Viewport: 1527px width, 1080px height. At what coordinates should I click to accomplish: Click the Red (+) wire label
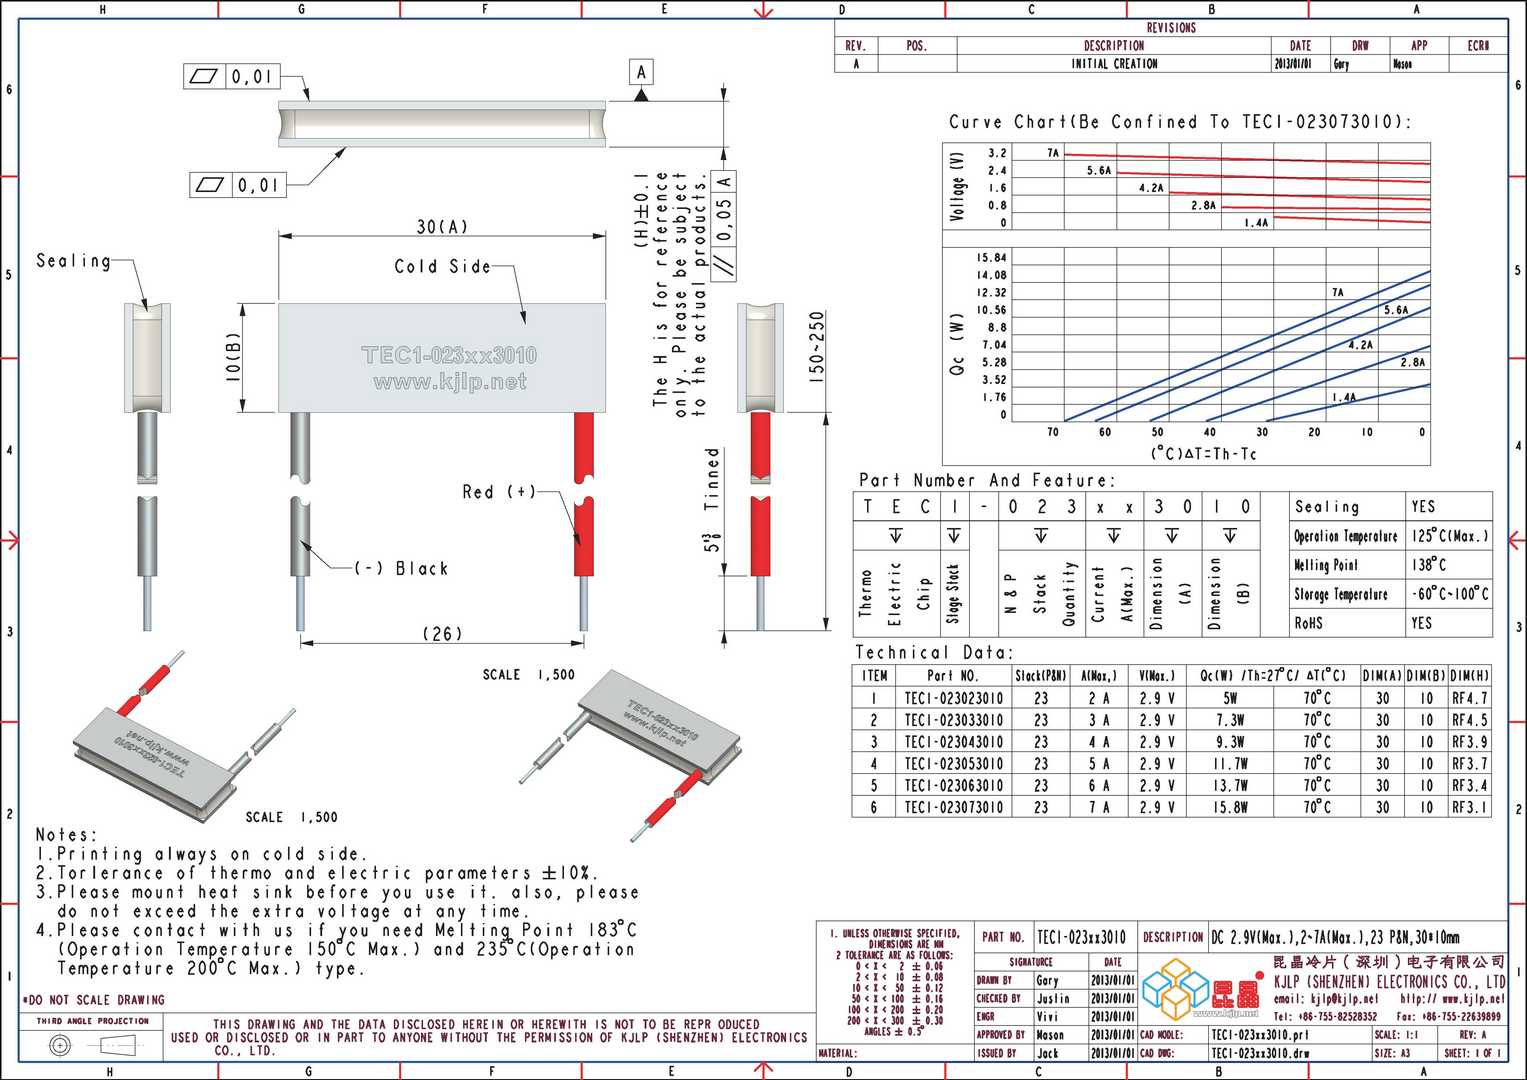pos(499,492)
